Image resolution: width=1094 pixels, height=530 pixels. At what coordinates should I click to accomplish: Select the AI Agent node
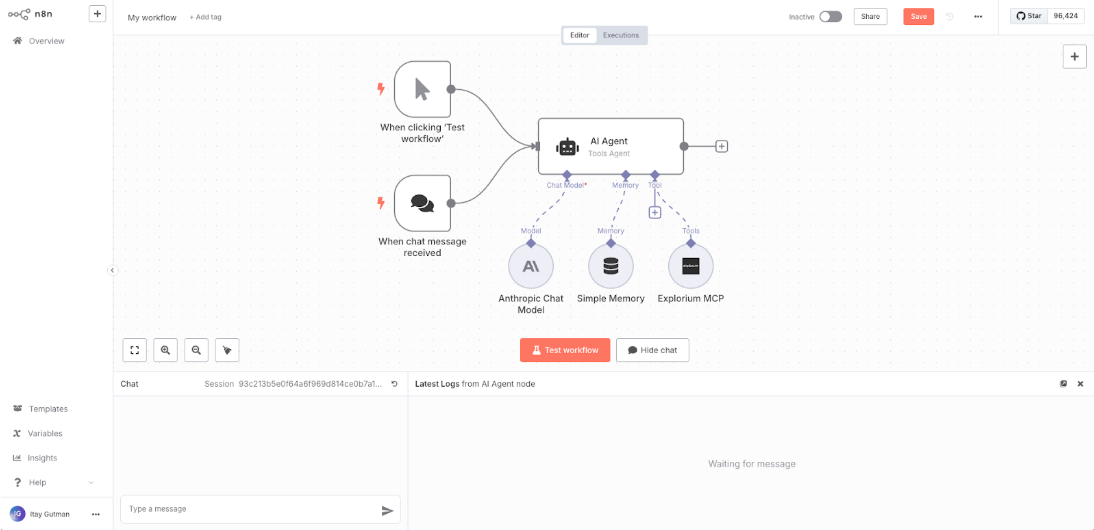click(x=610, y=146)
